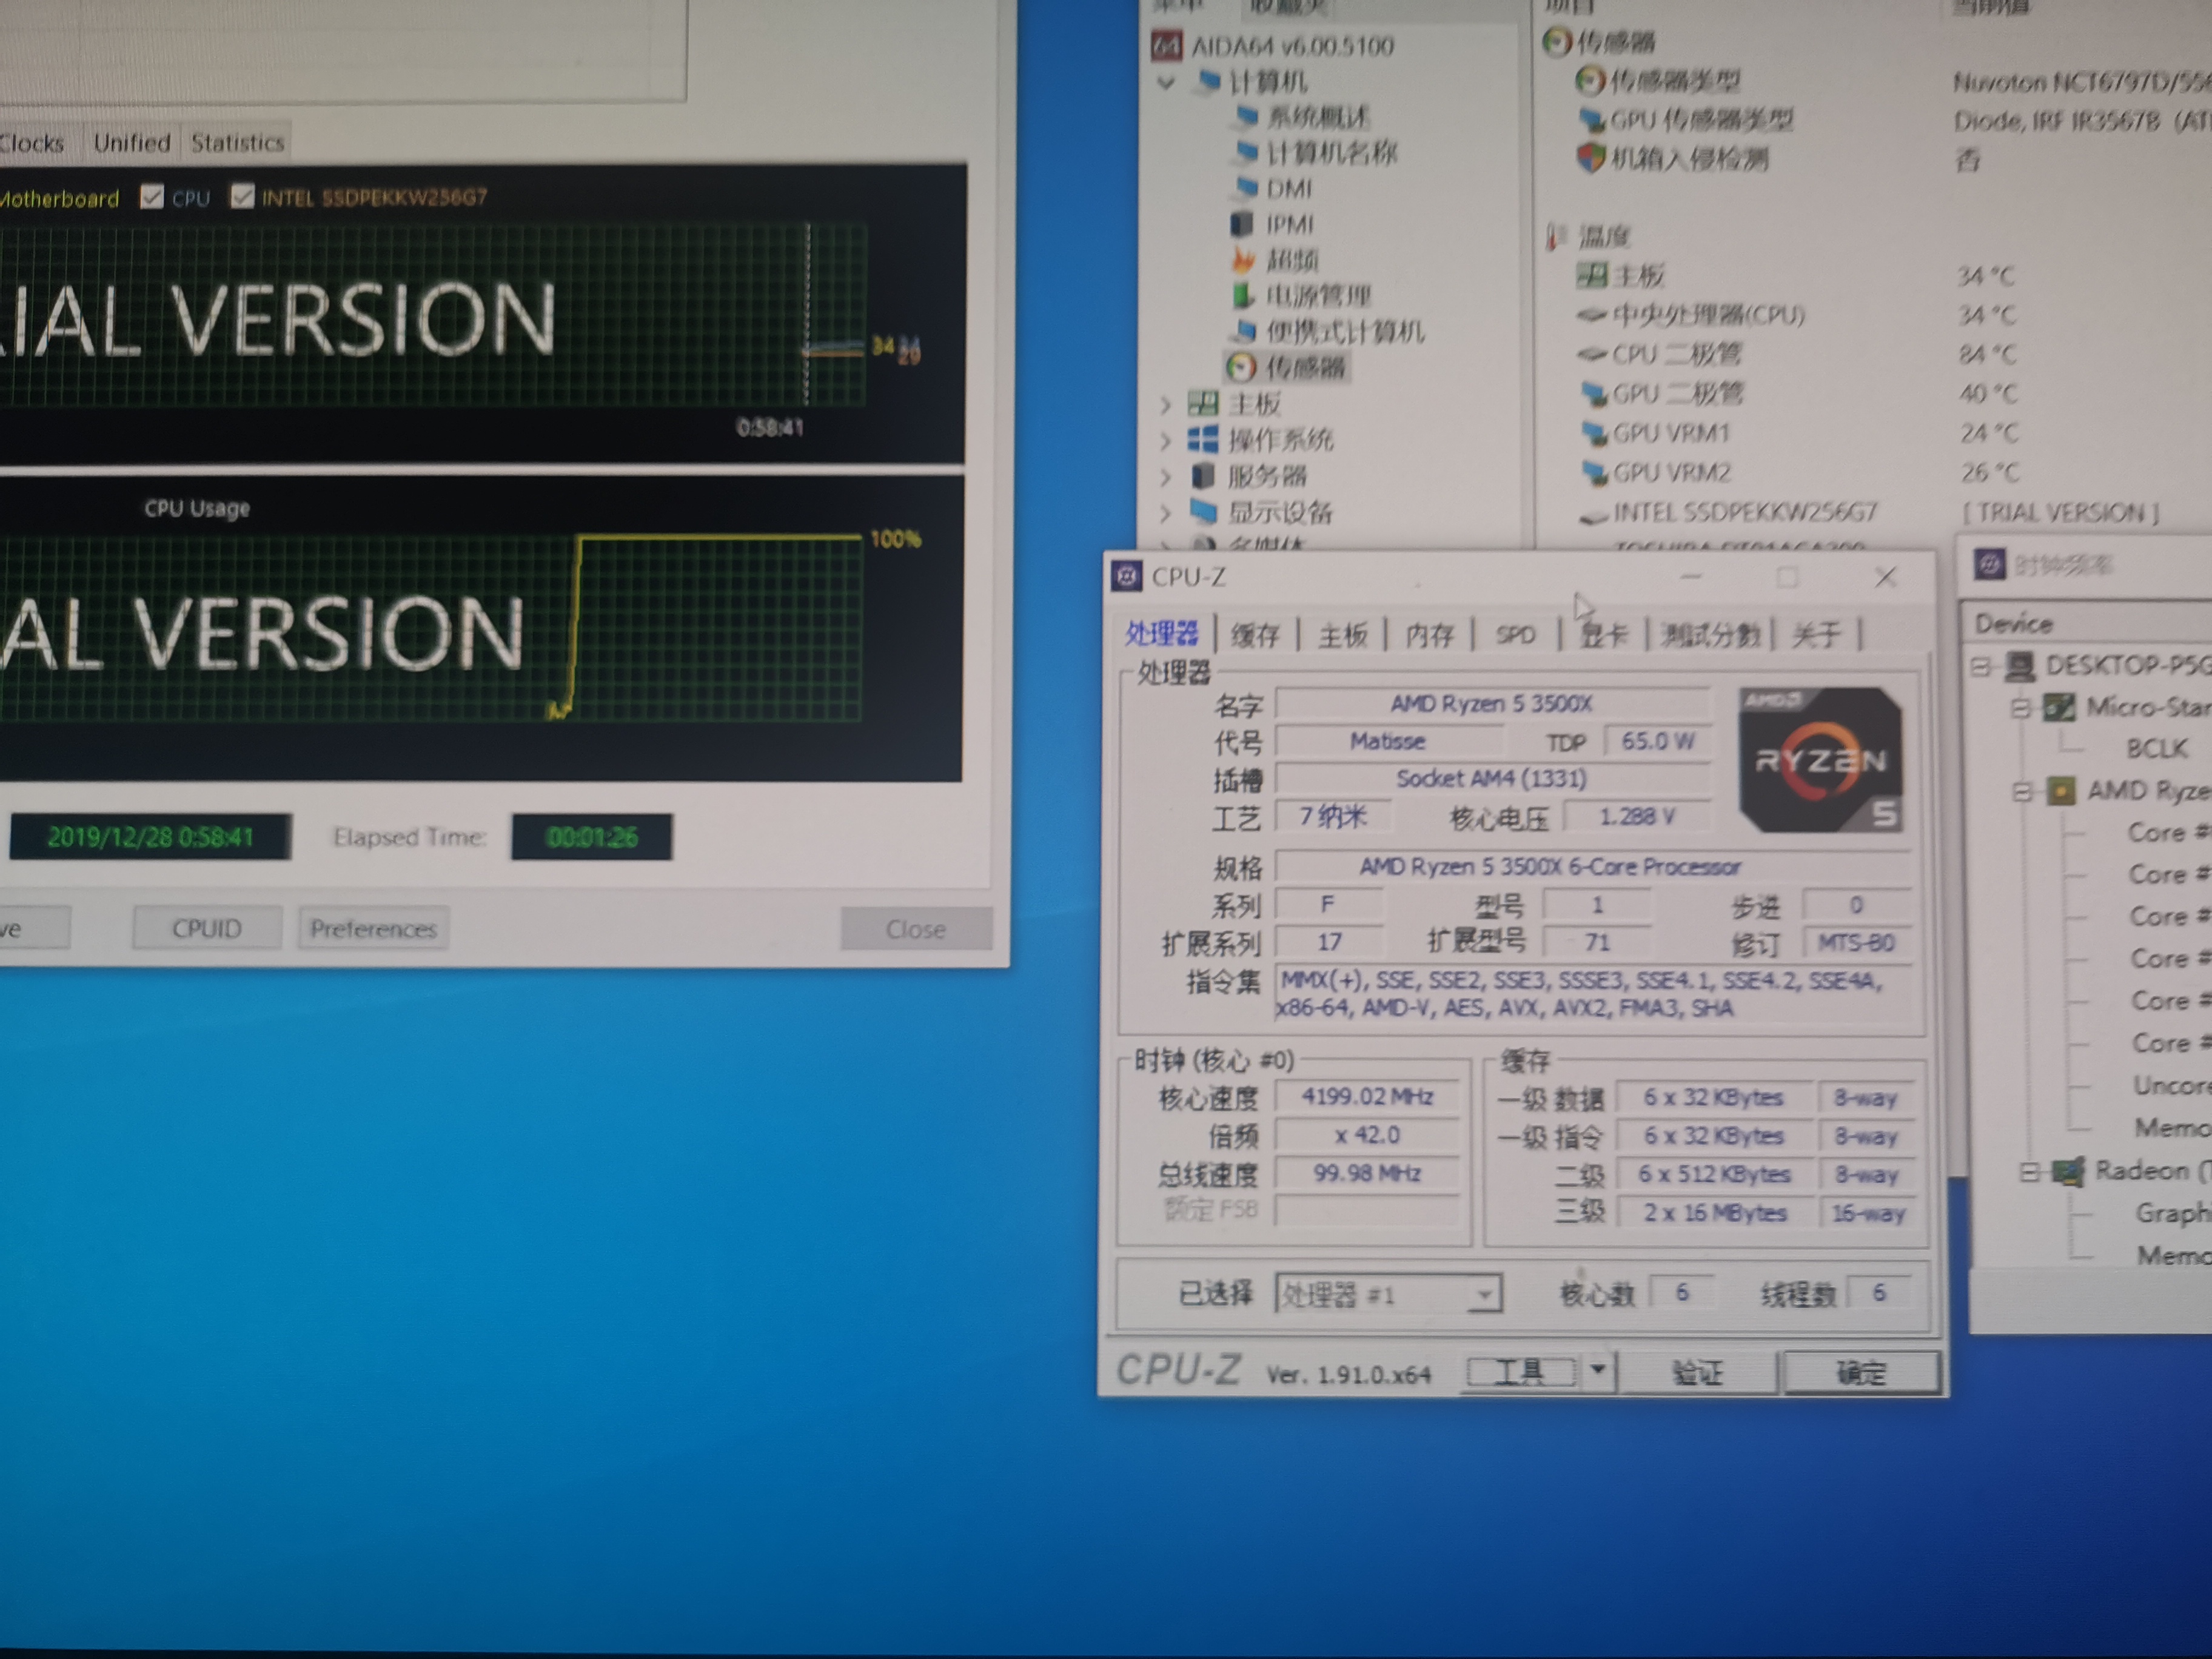Switch to the Statistics tab
This screenshot has height=1659, width=2212.
[x=237, y=143]
